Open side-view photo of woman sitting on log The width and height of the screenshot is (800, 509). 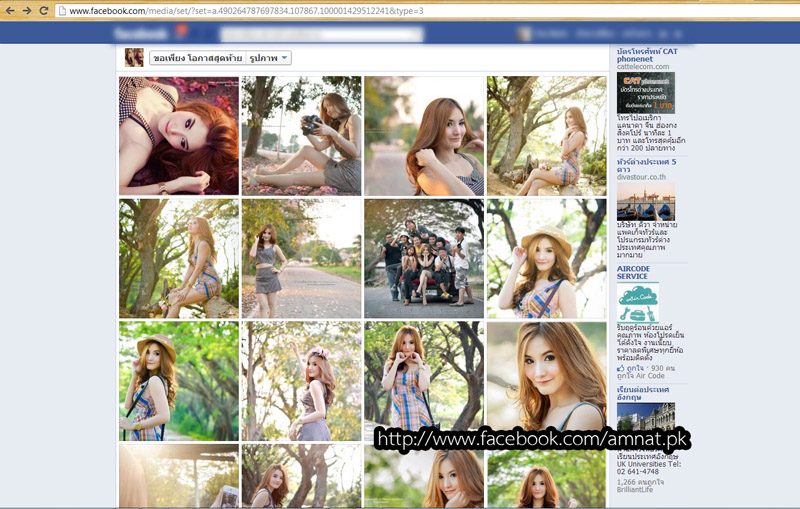click(x=179, y=259)
